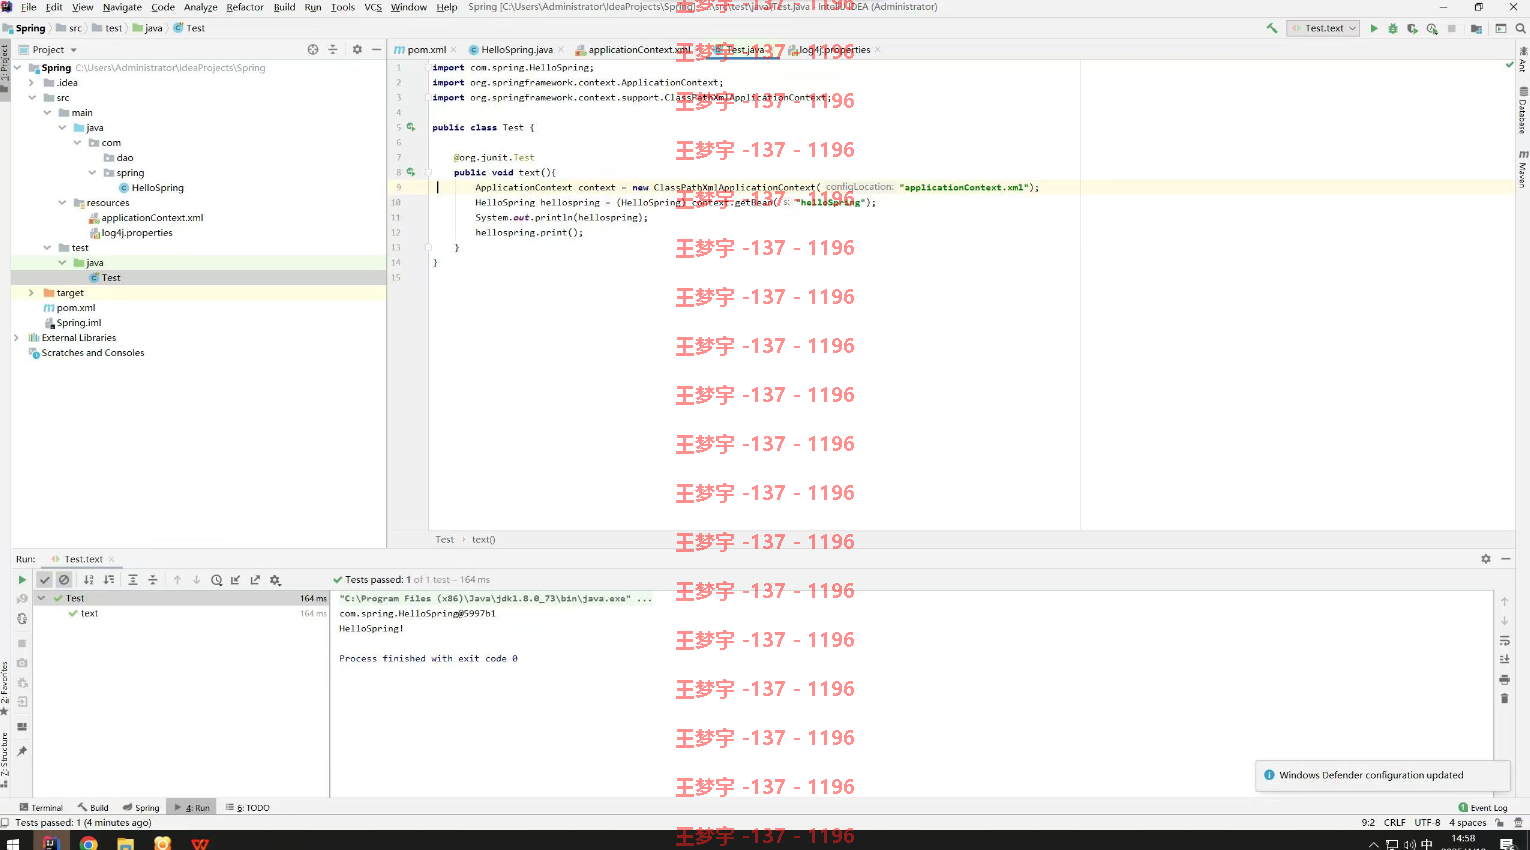Screen dimensions: 1530x850
Task: Expand the target folder
Action: pyautogui.click(x=32, y=293)
